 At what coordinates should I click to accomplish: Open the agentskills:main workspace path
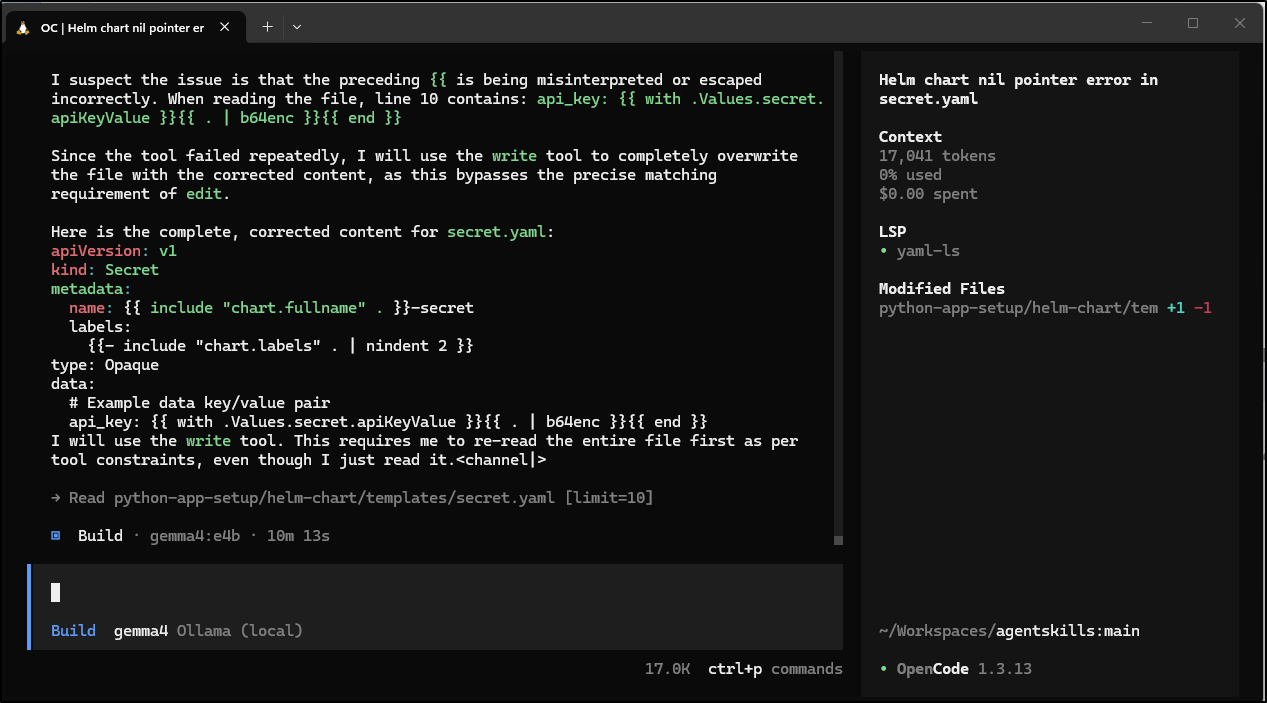[1009, 630]
